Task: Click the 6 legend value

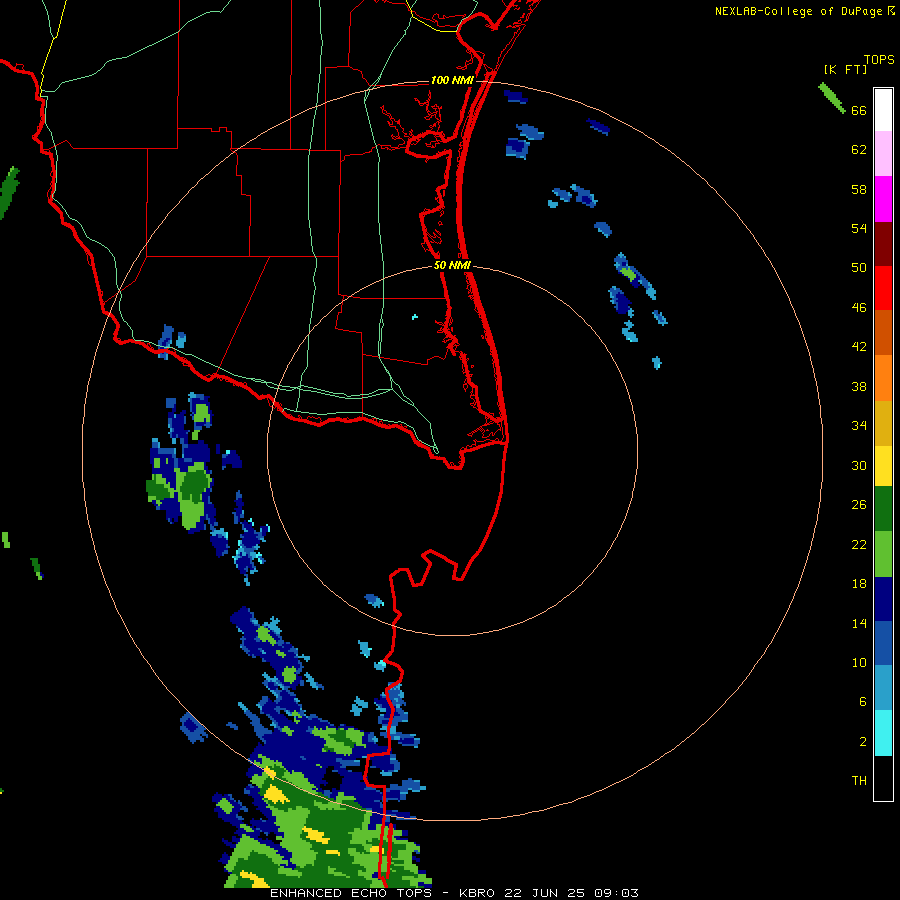Action: pyautogui.click(x=863, y=702)
